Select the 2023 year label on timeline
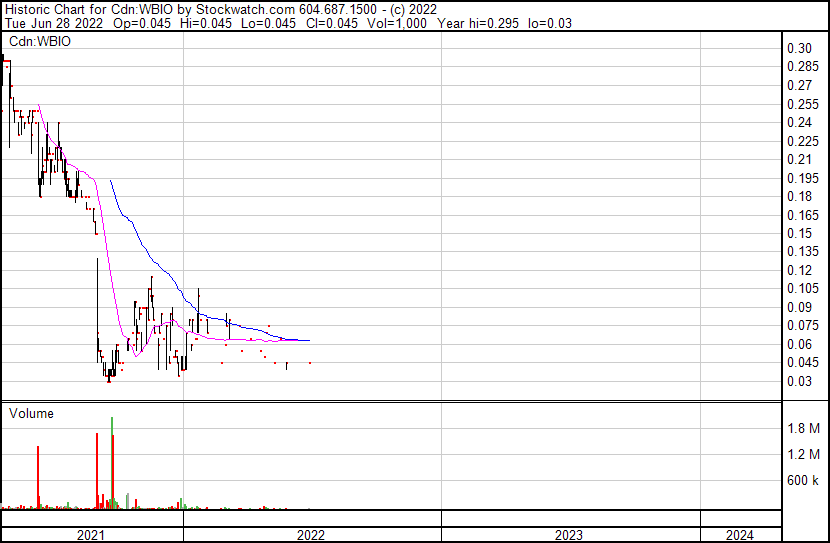This screenshot has height=543, width=830. click(x=569, y=535)
